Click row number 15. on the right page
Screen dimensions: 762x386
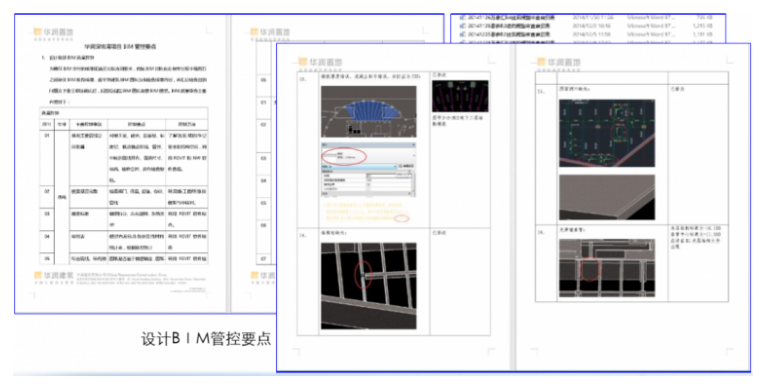coord(541,91)
